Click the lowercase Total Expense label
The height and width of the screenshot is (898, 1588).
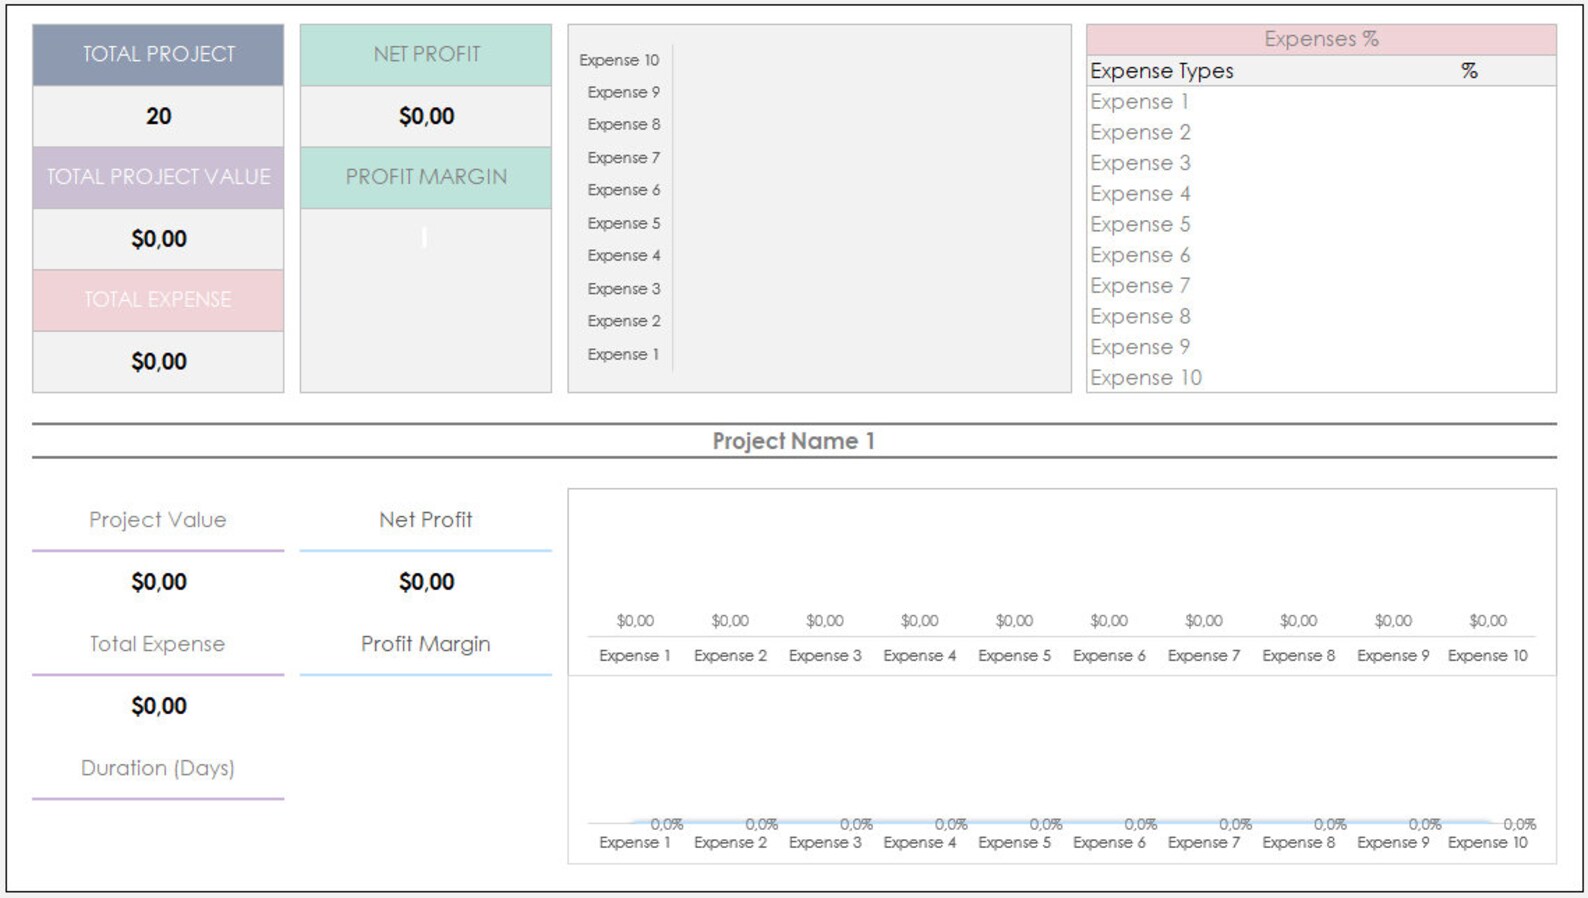158,644
